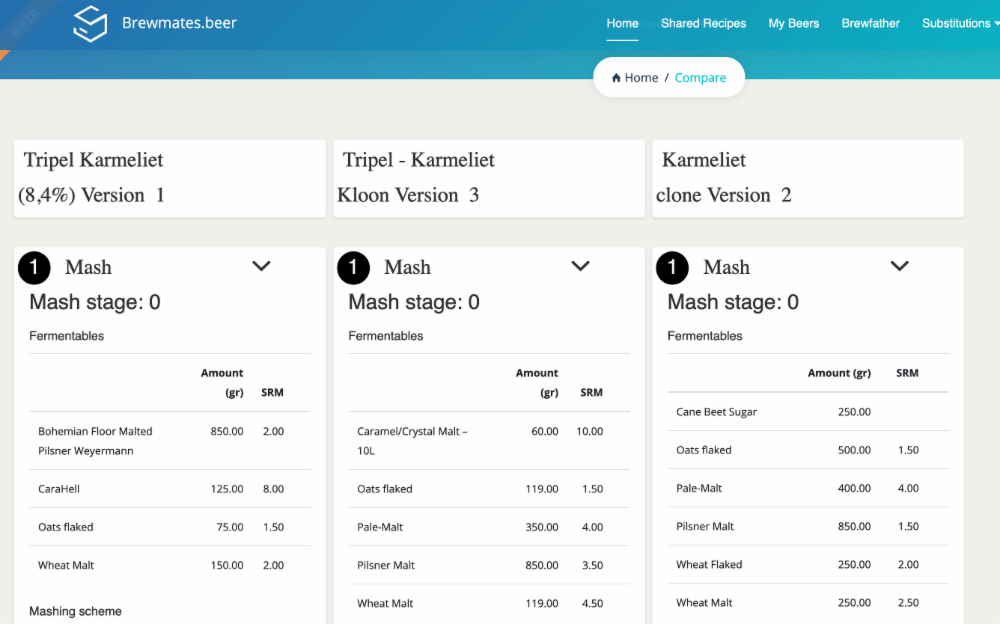Click the 125.00 amount for CaraHell
Screen dimensions: 1000x624
tap(227, 489)
